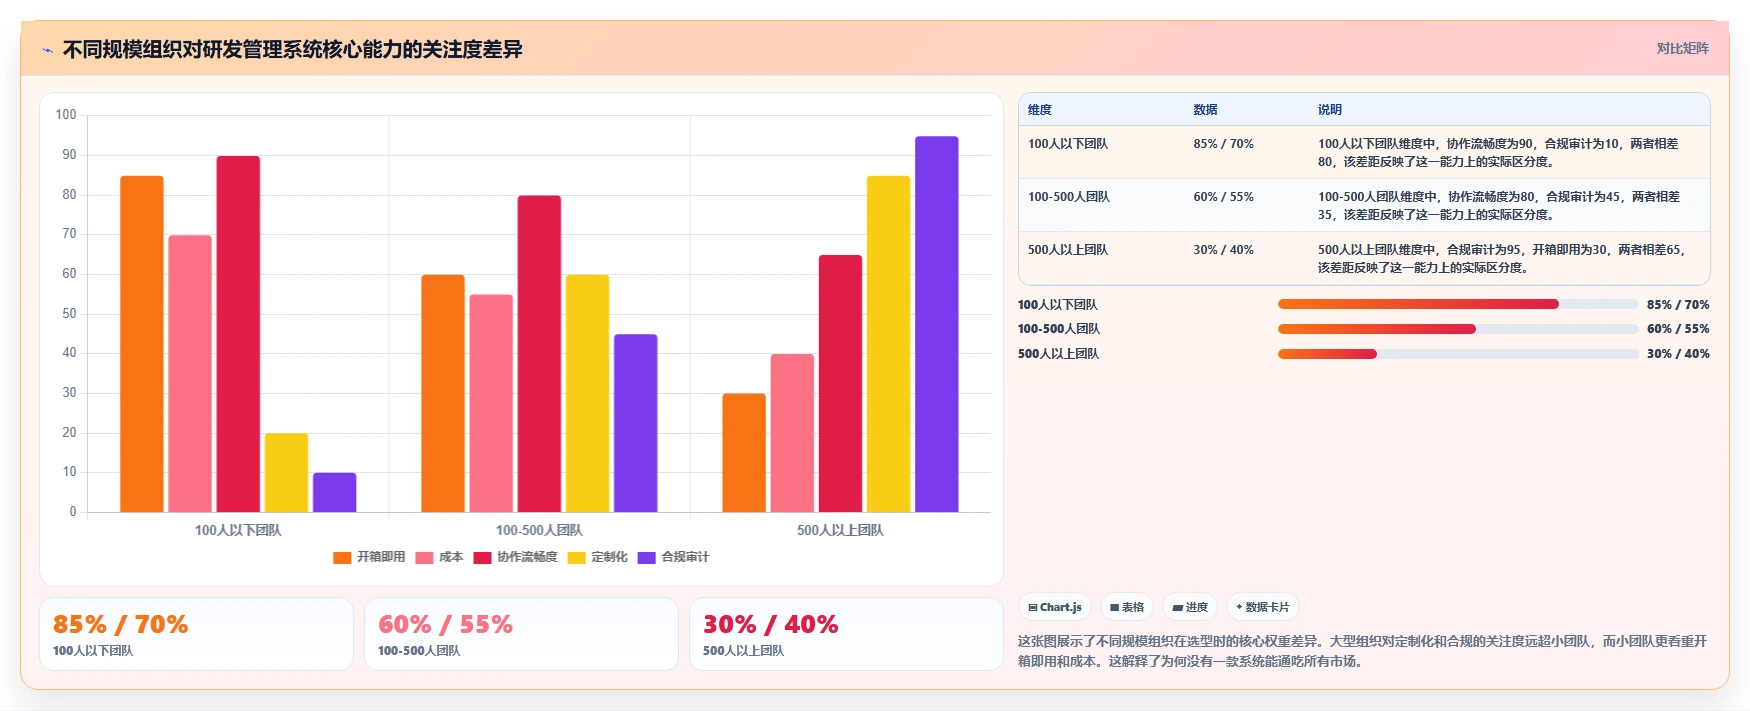Click the 表格 tag
The height and width of the screenshot is (711, 1750).
pyautogui.click(x=1127, y=607)
